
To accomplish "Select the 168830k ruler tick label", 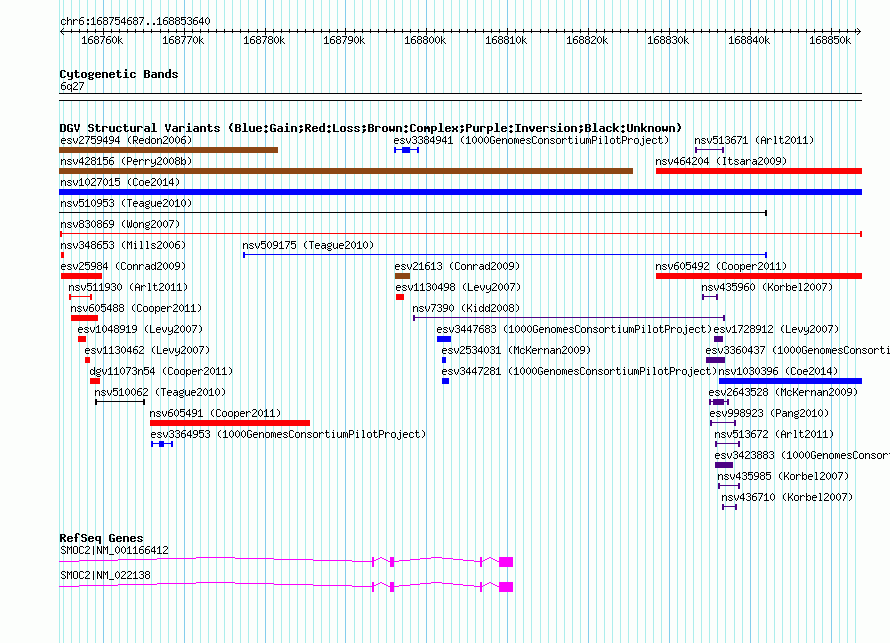I will coord(668,40).
